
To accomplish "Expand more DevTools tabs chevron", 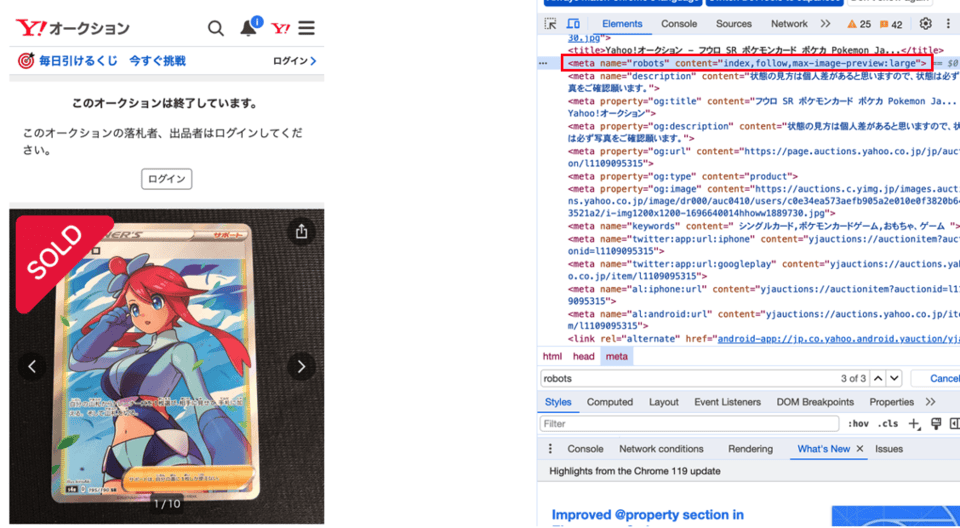I will [x=825, y=24].
